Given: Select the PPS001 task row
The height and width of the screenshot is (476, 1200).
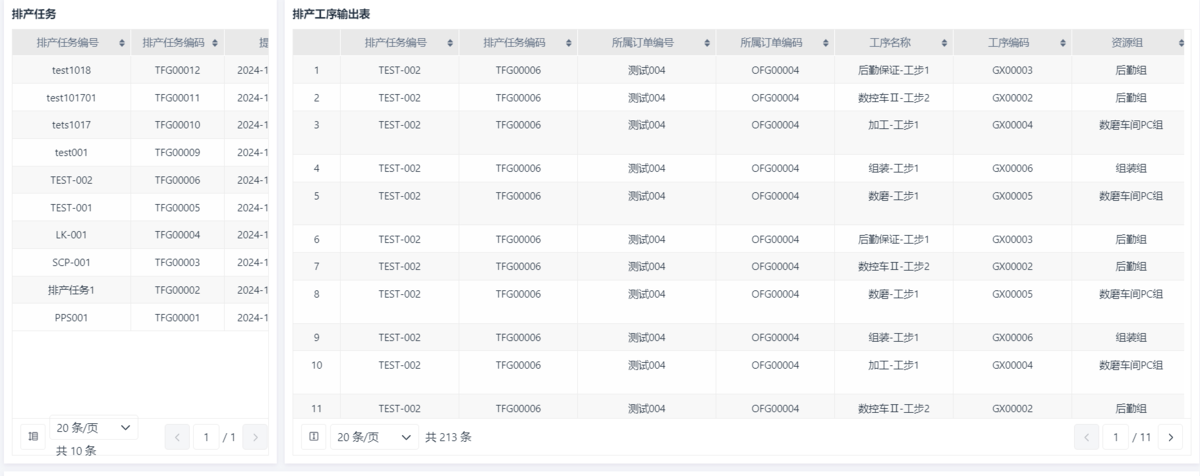Looking at the screenshot, I should [140, 318].
